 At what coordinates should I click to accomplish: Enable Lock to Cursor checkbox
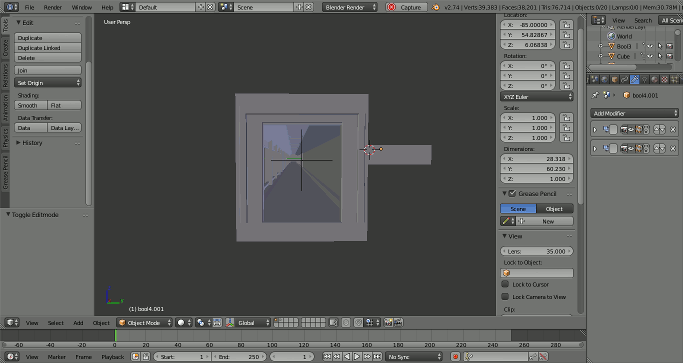pyautogui.click(x=505, y=284)
